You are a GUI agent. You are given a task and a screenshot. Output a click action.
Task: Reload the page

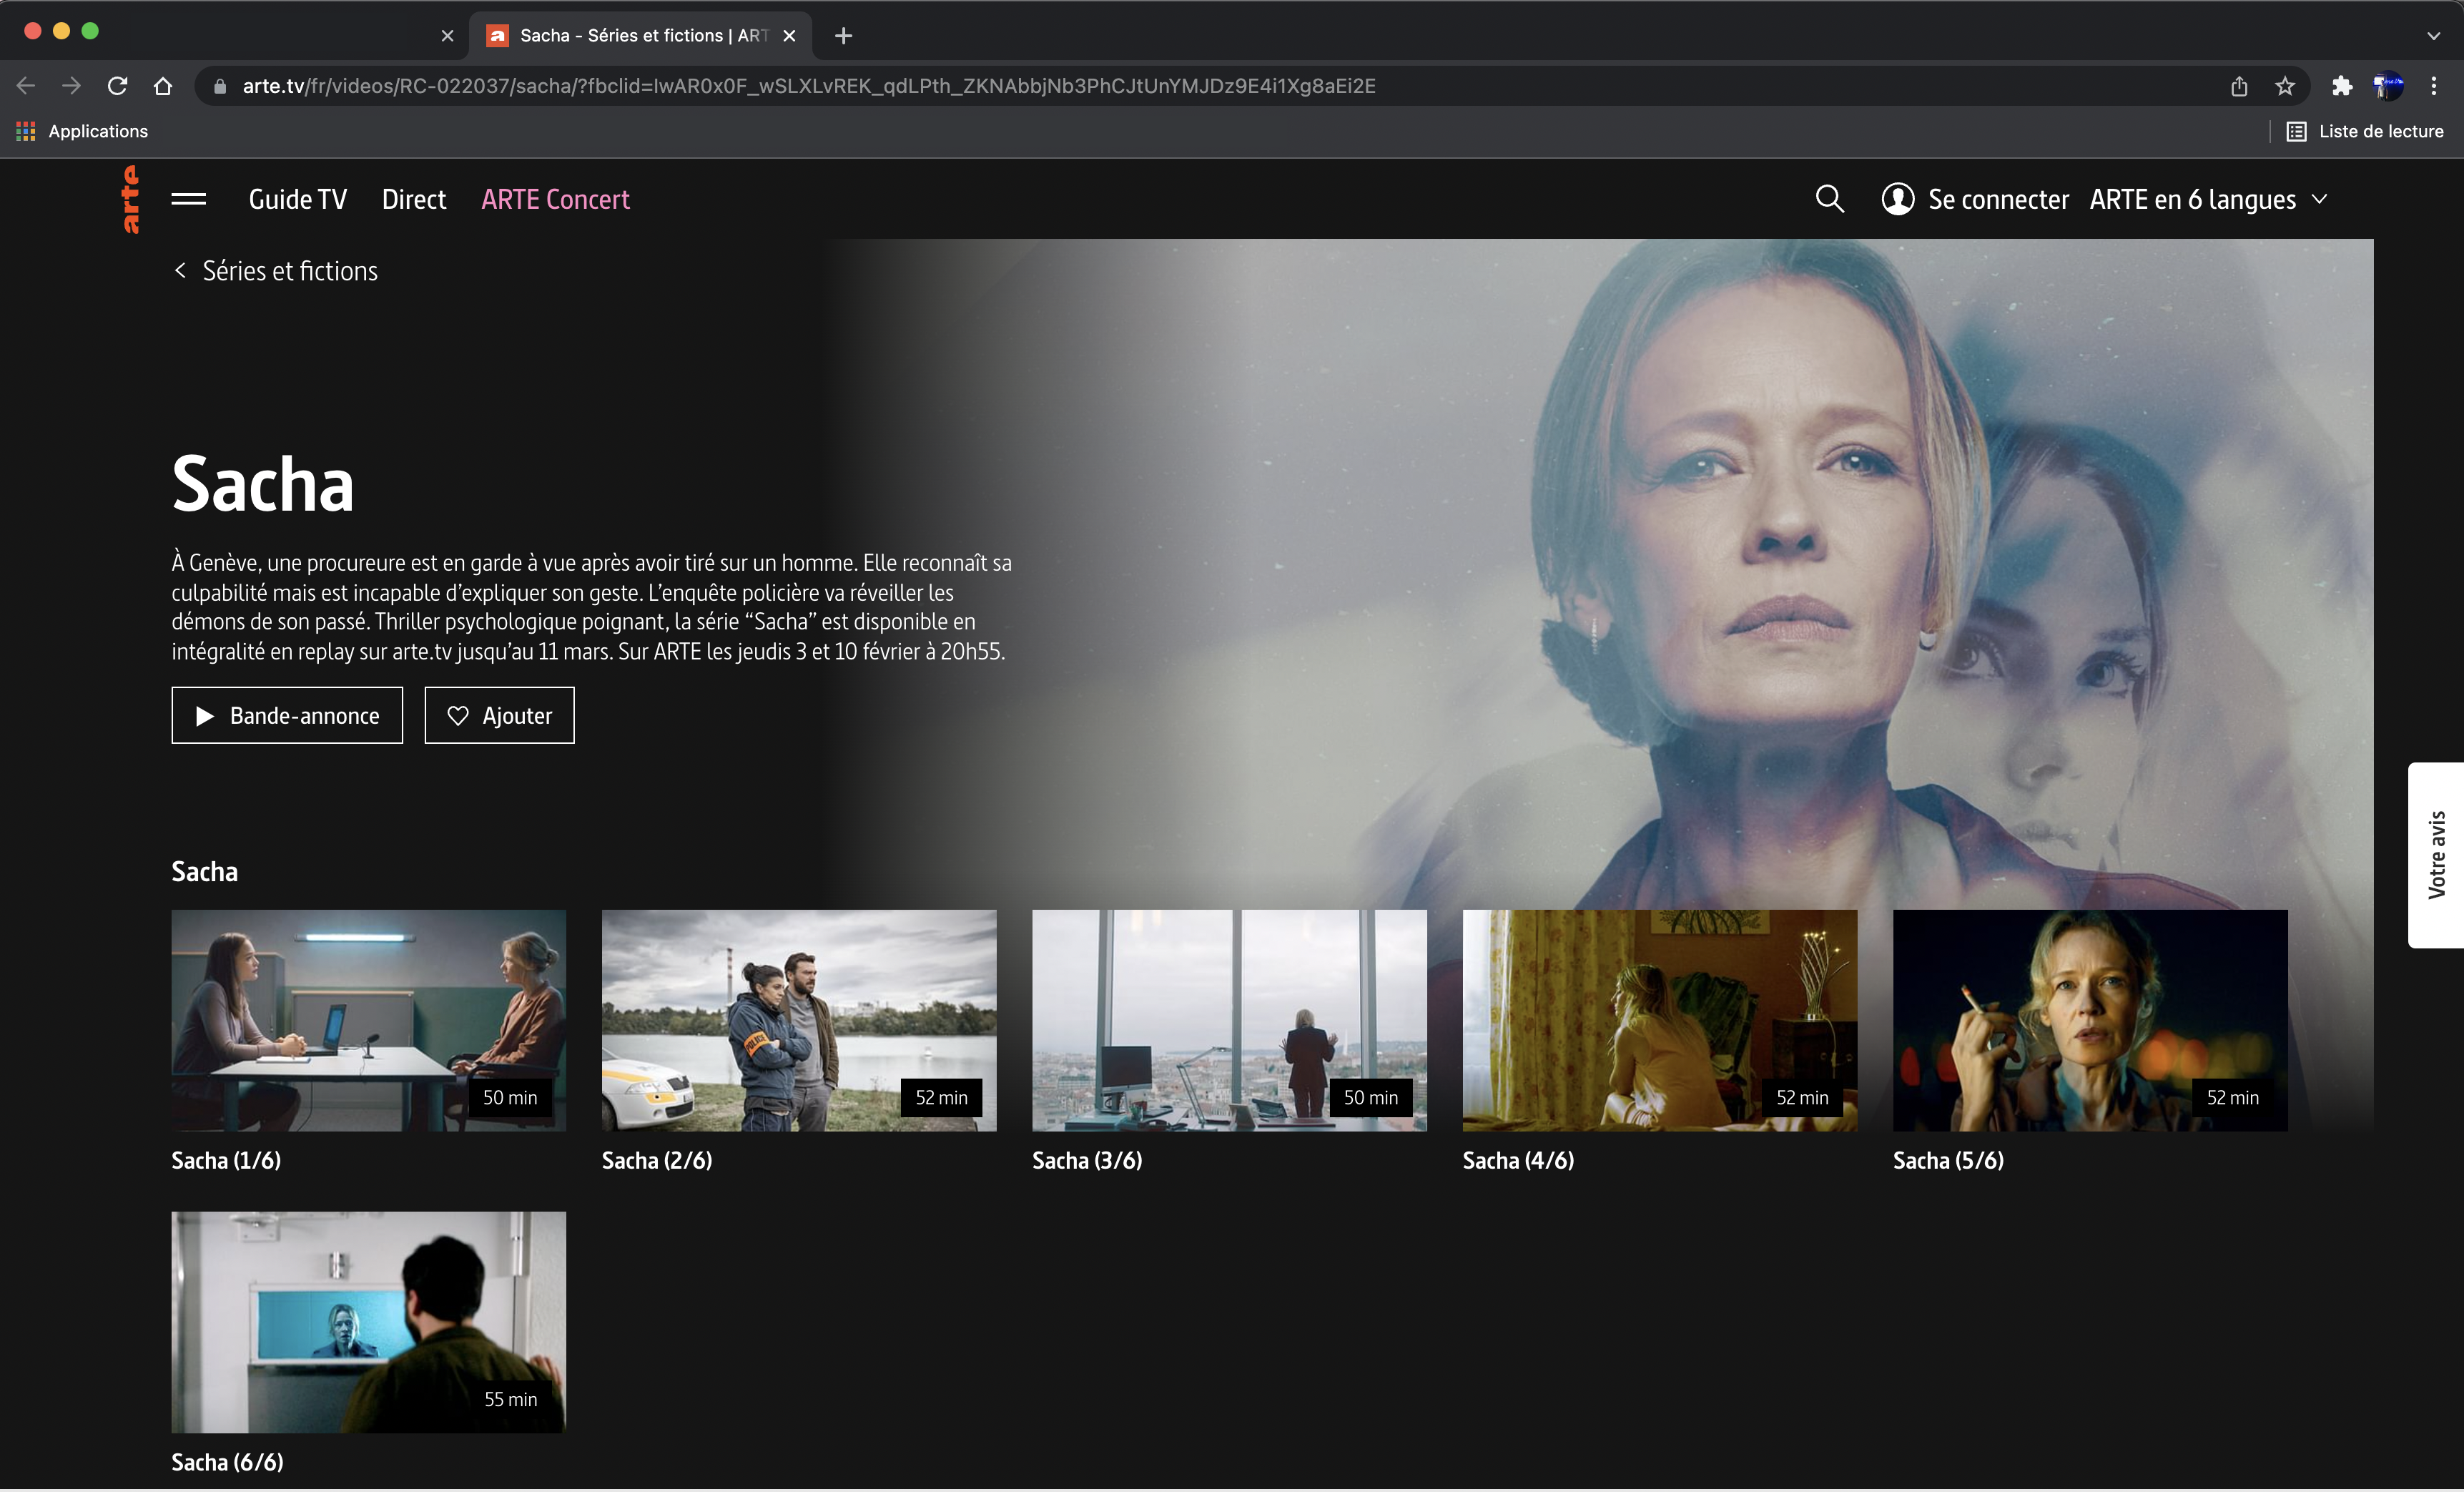click(x=117, y=86)
